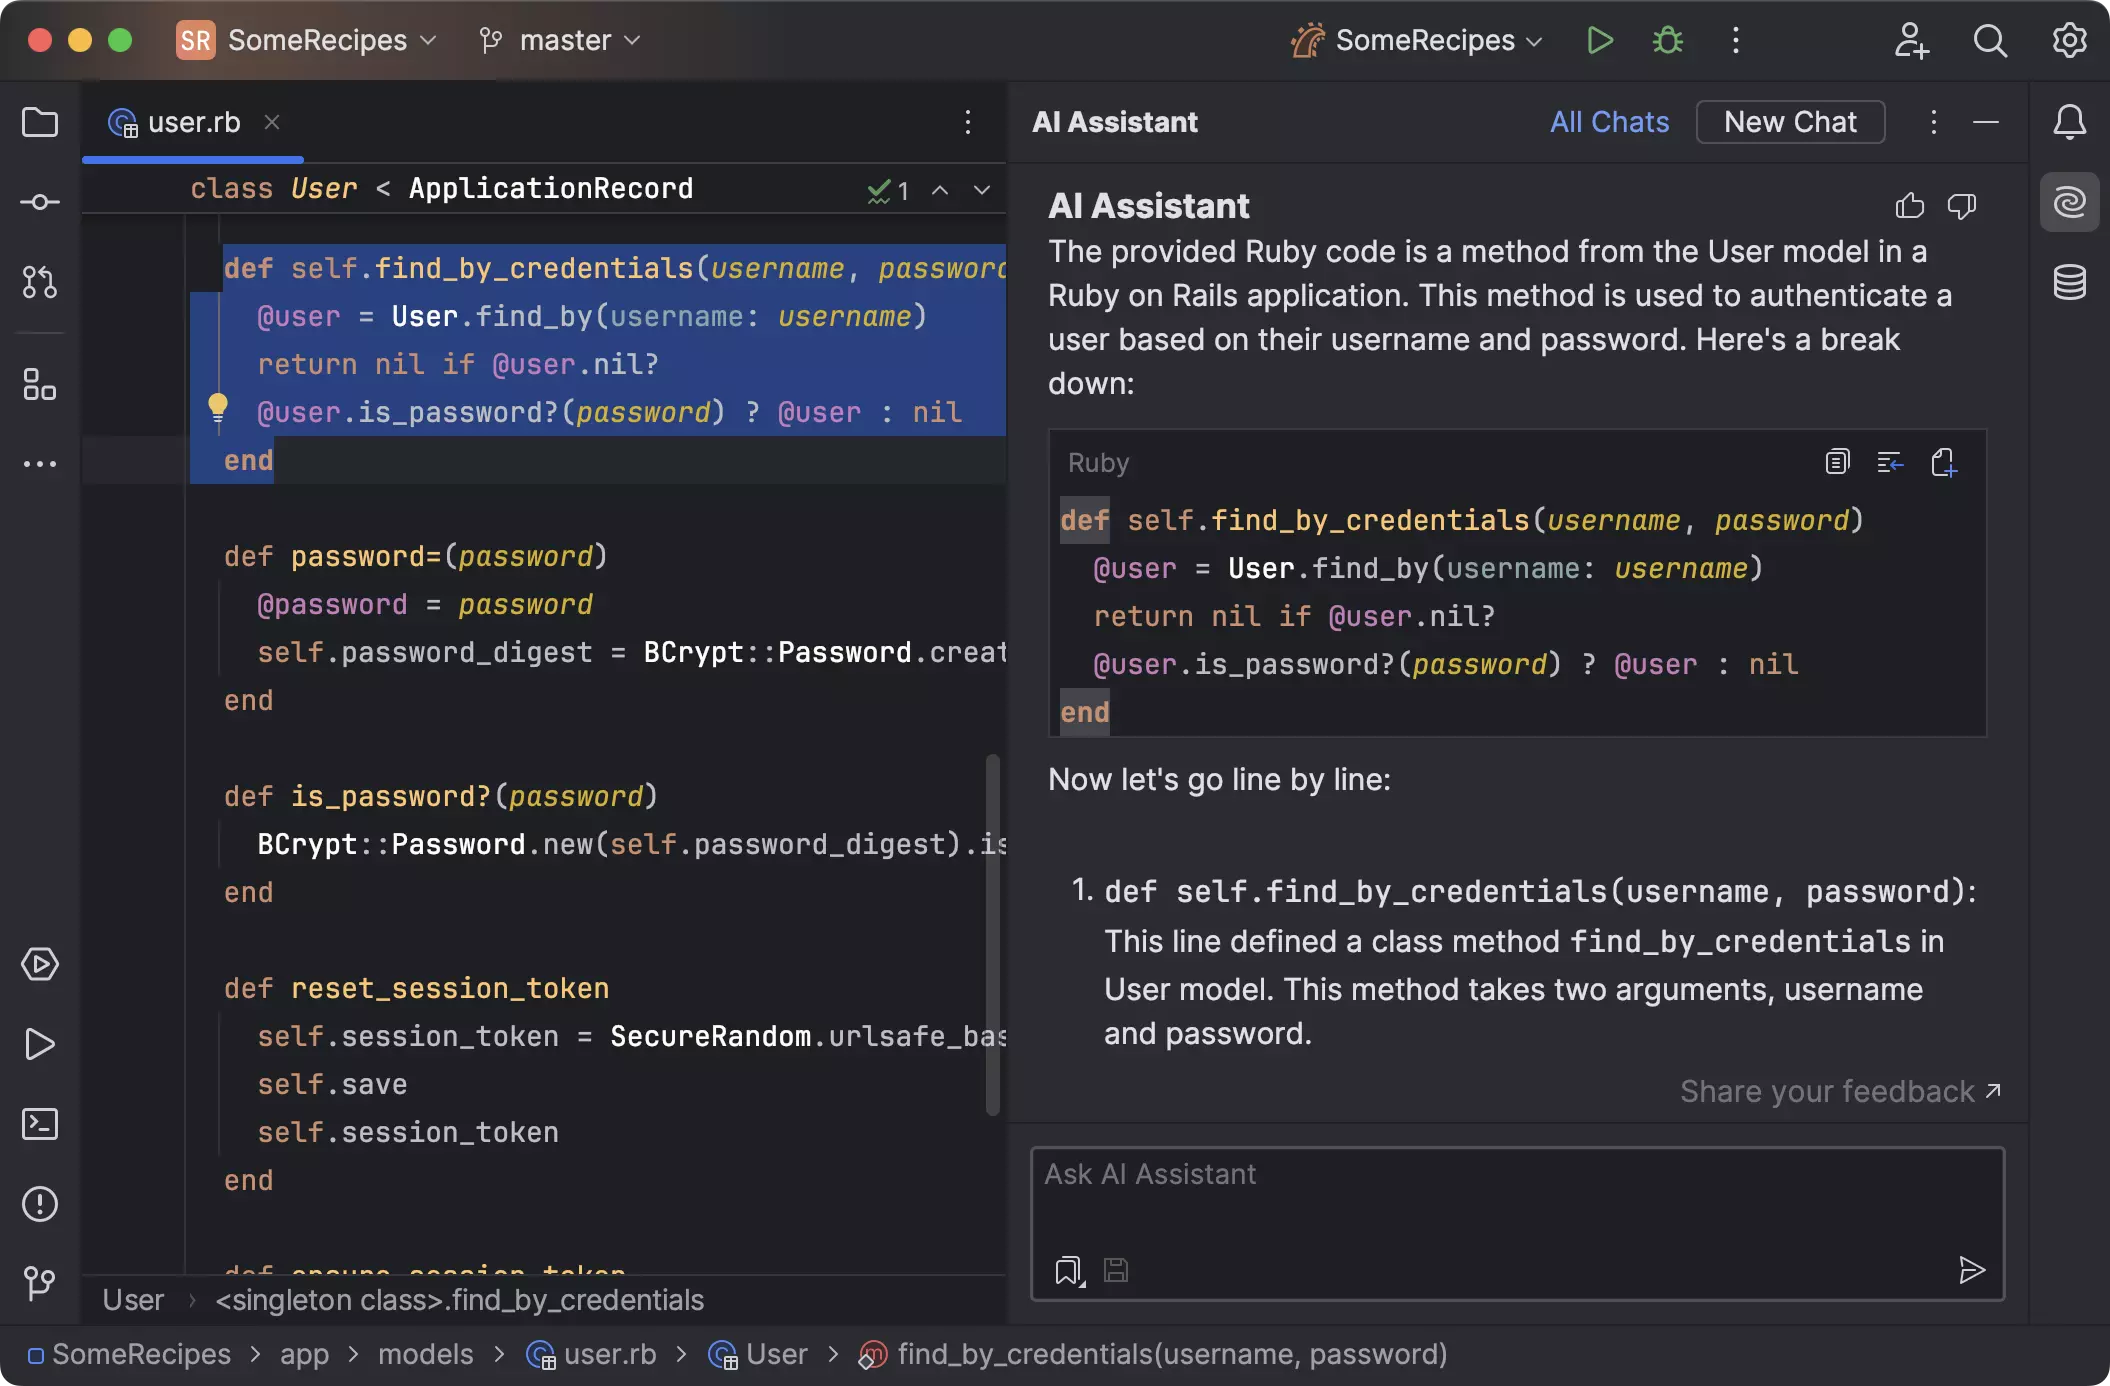The image size is (2110, 1386).
Task: Click the Debug bug icon
Action: pos(1667,41)
